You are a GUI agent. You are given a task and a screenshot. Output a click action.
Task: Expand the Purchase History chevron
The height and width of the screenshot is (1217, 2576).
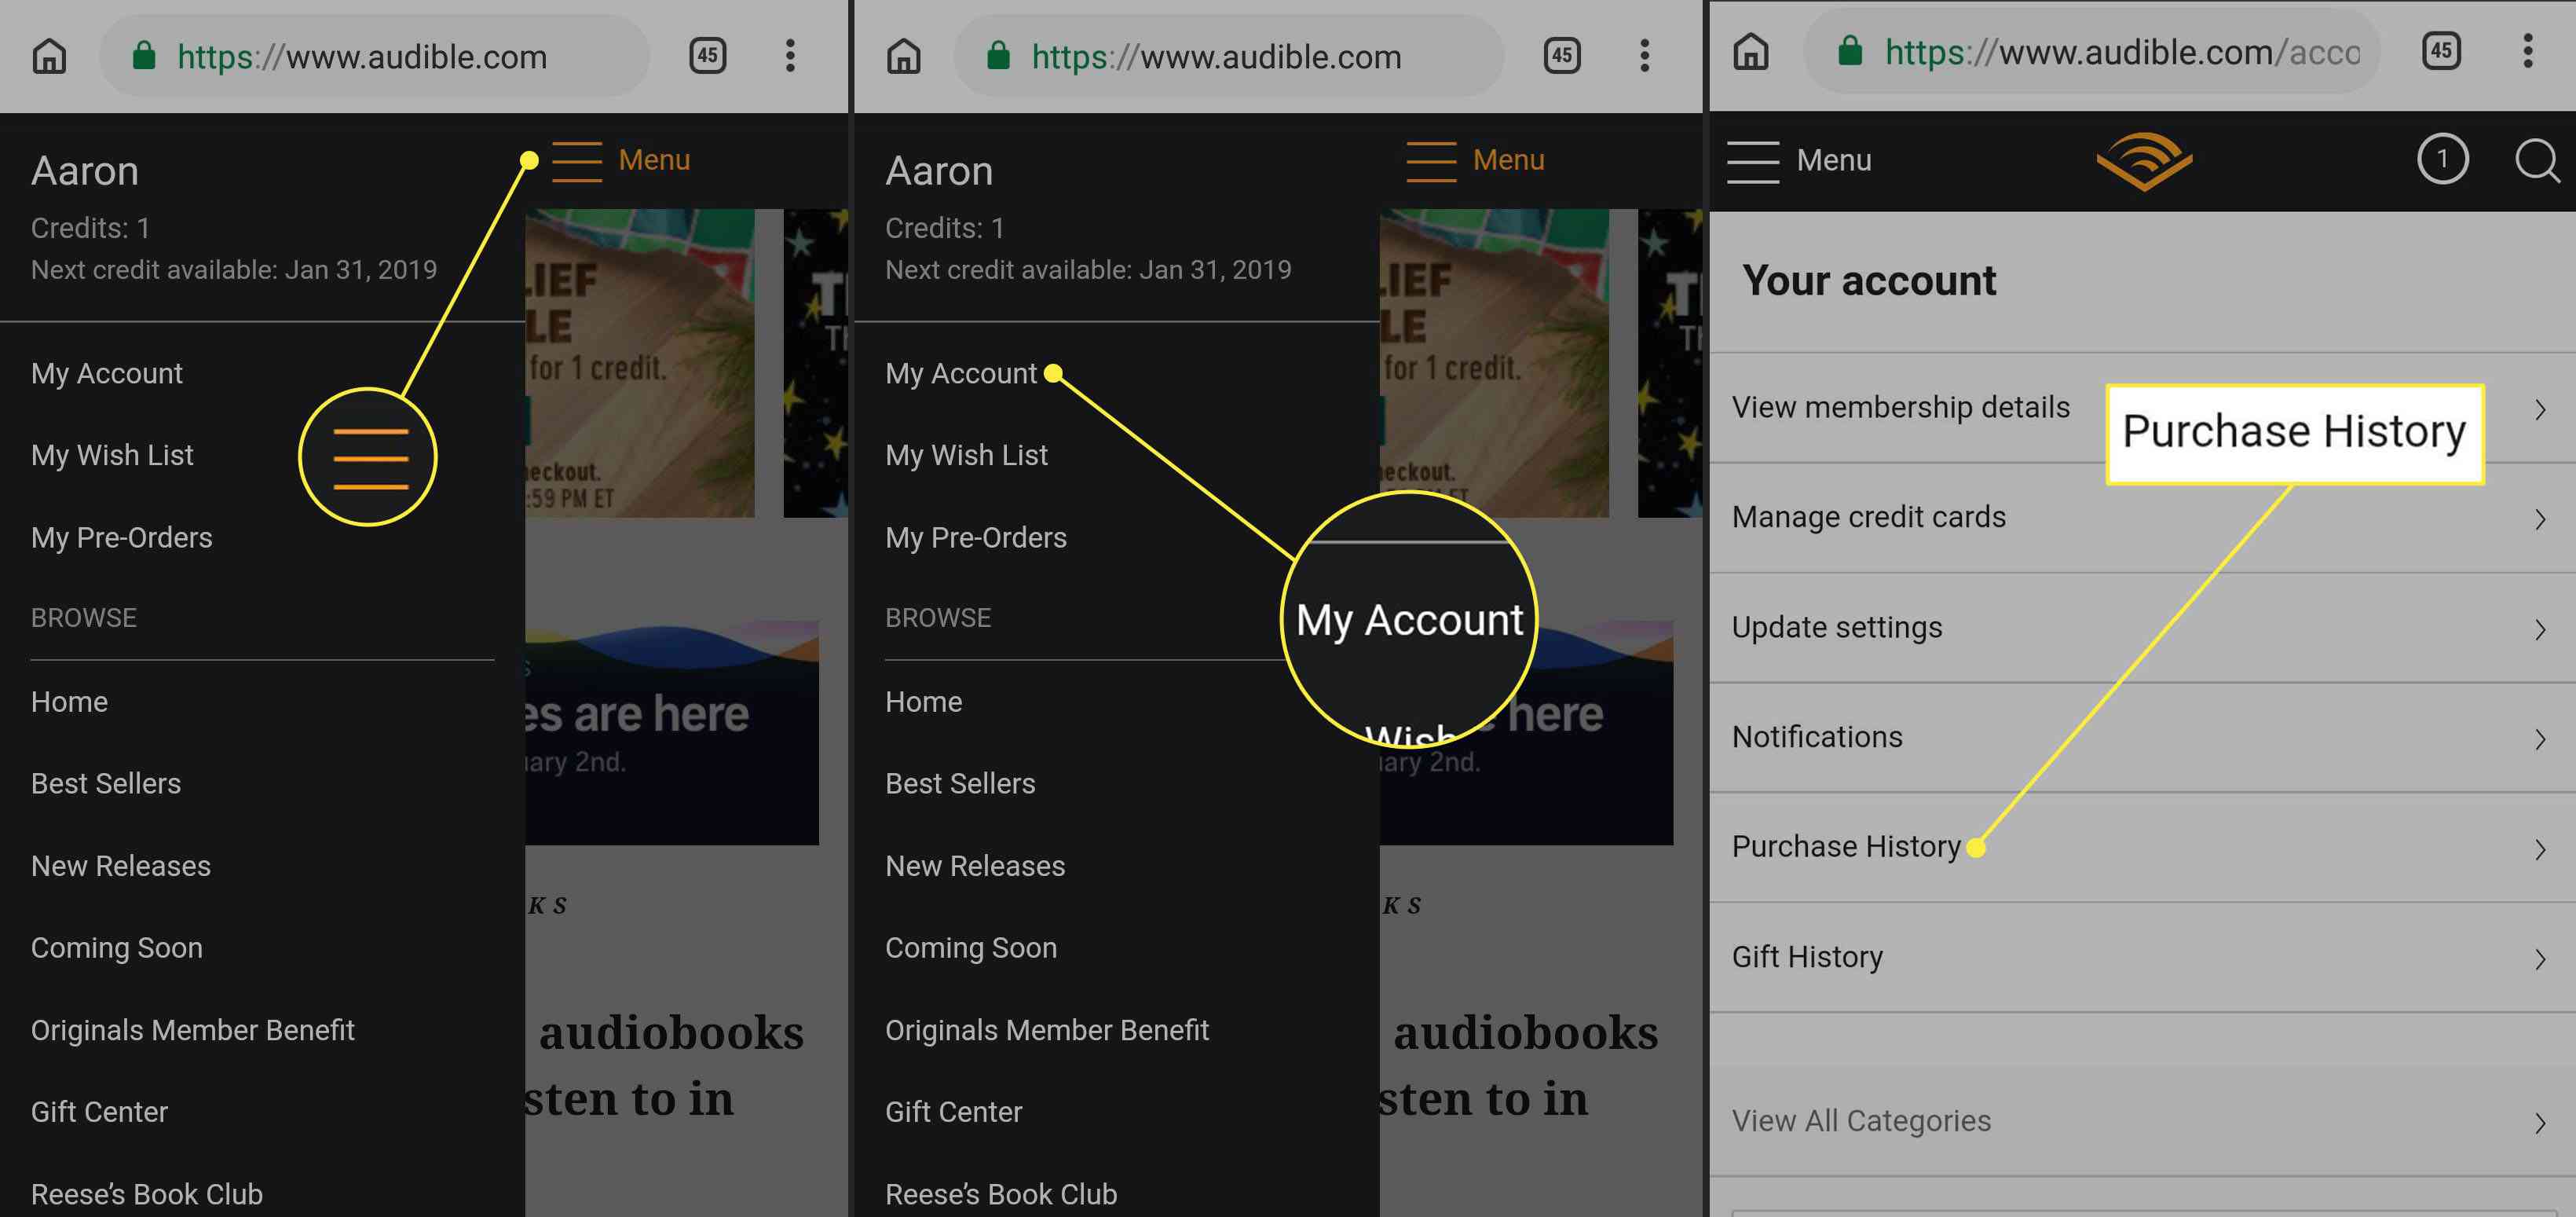pyautogui.click(x=2540, y=849)
